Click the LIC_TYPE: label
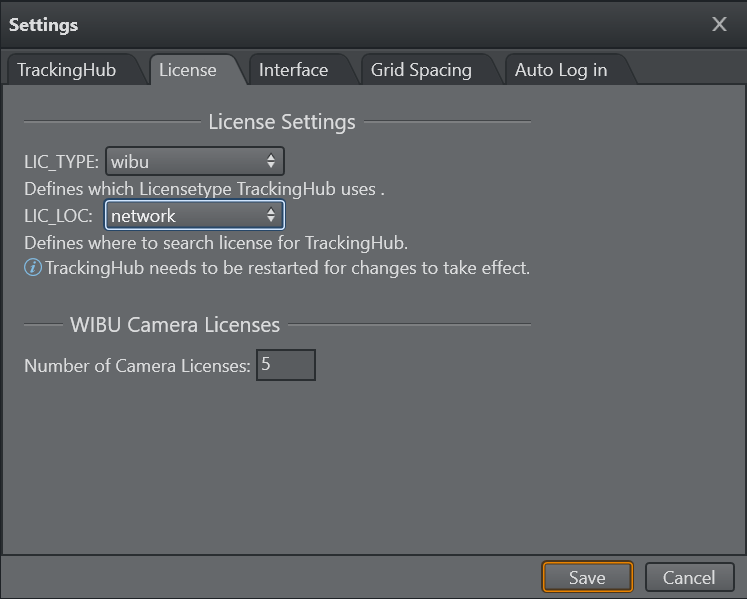This screenshot has height=599, width=747. coord(62,161)
